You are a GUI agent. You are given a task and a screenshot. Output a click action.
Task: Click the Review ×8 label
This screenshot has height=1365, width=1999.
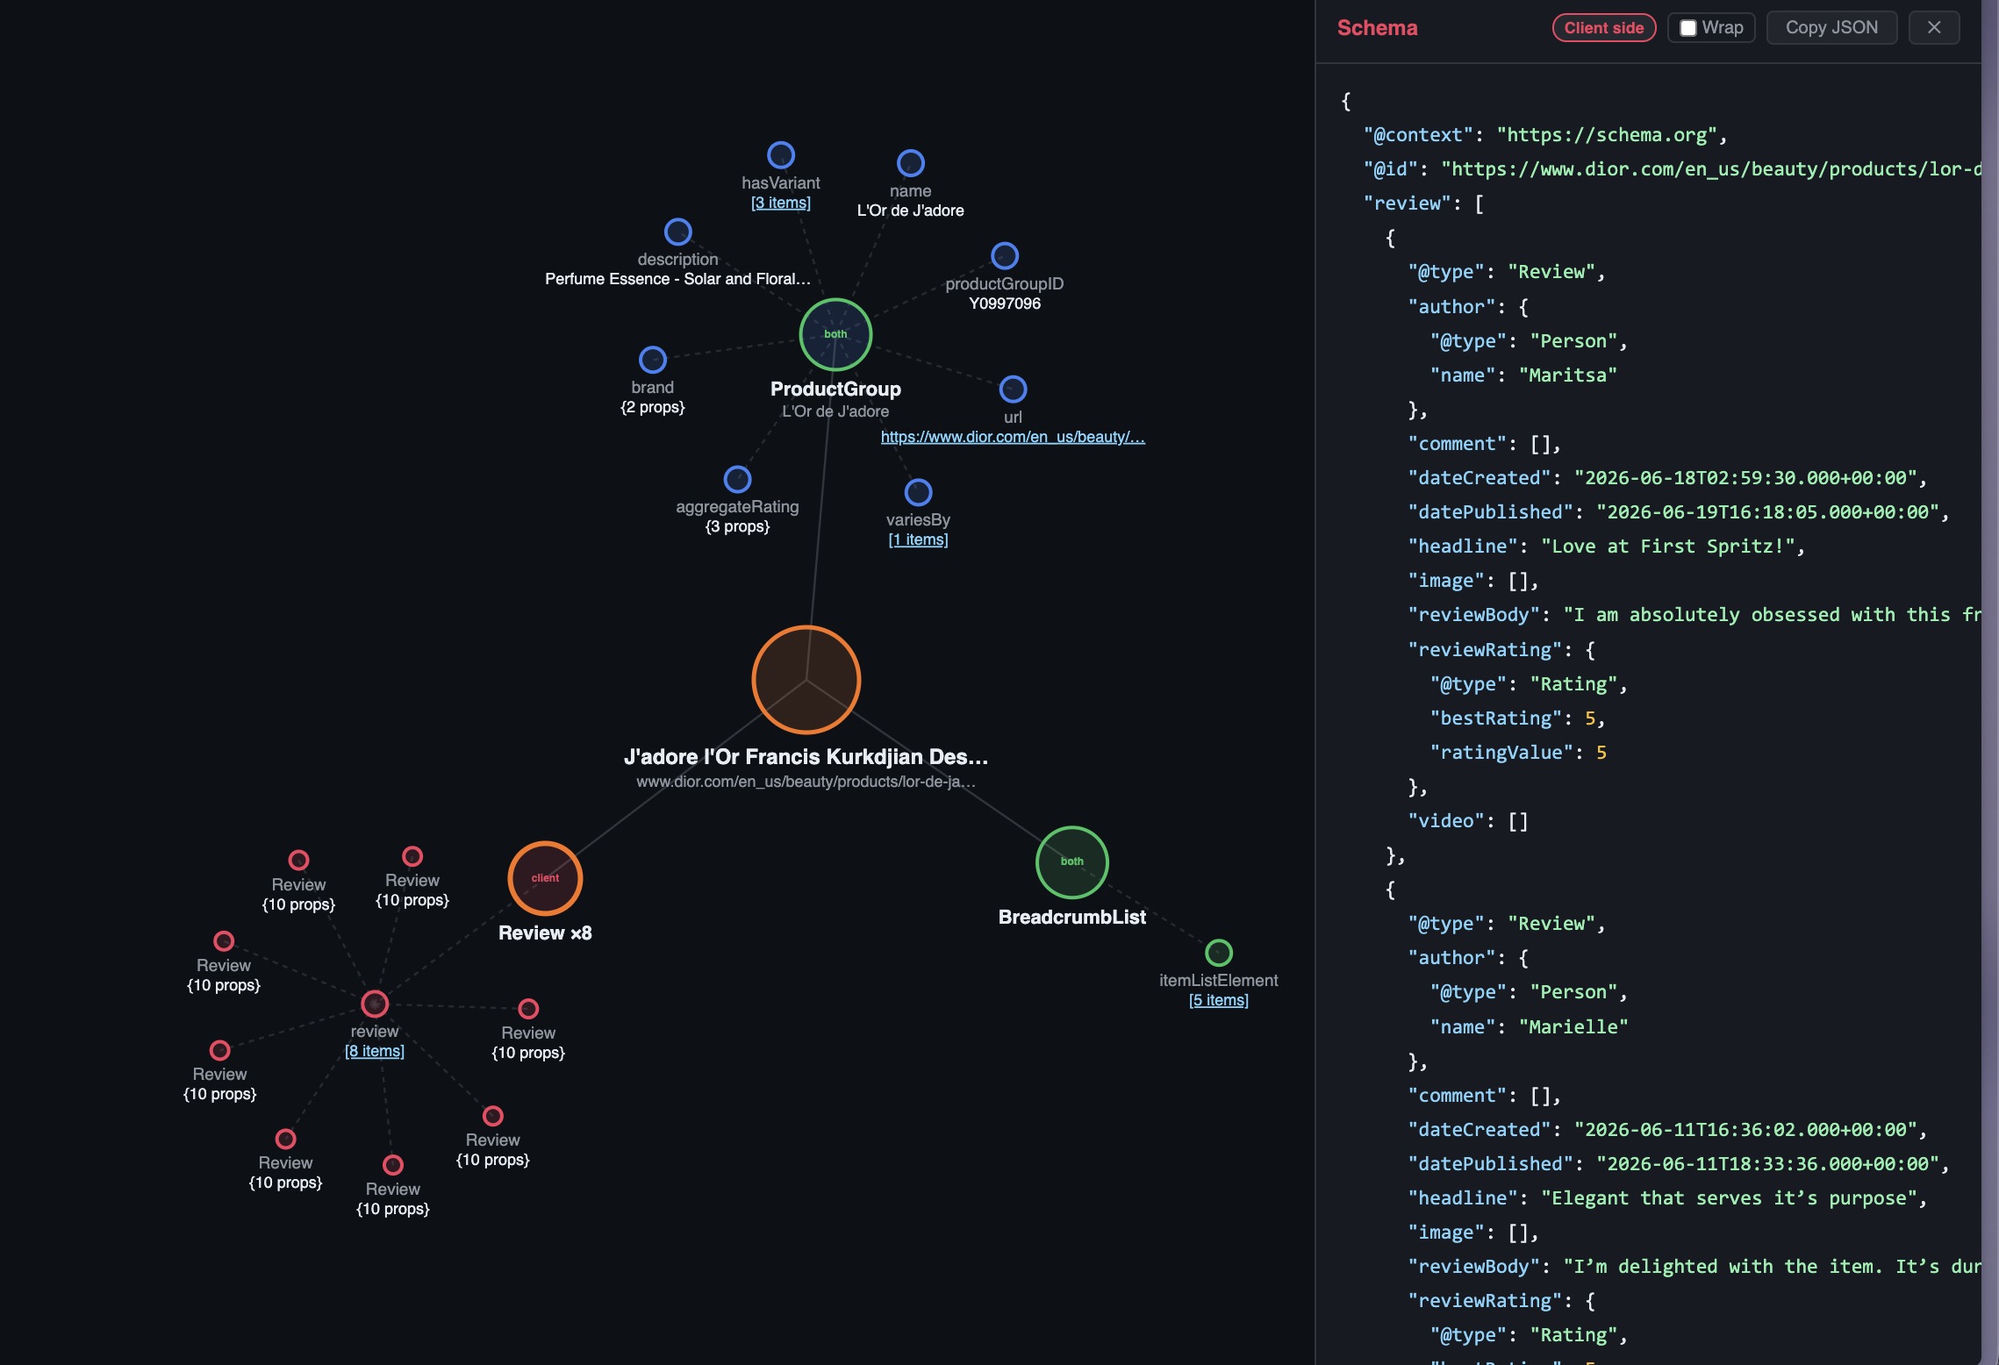545,933
